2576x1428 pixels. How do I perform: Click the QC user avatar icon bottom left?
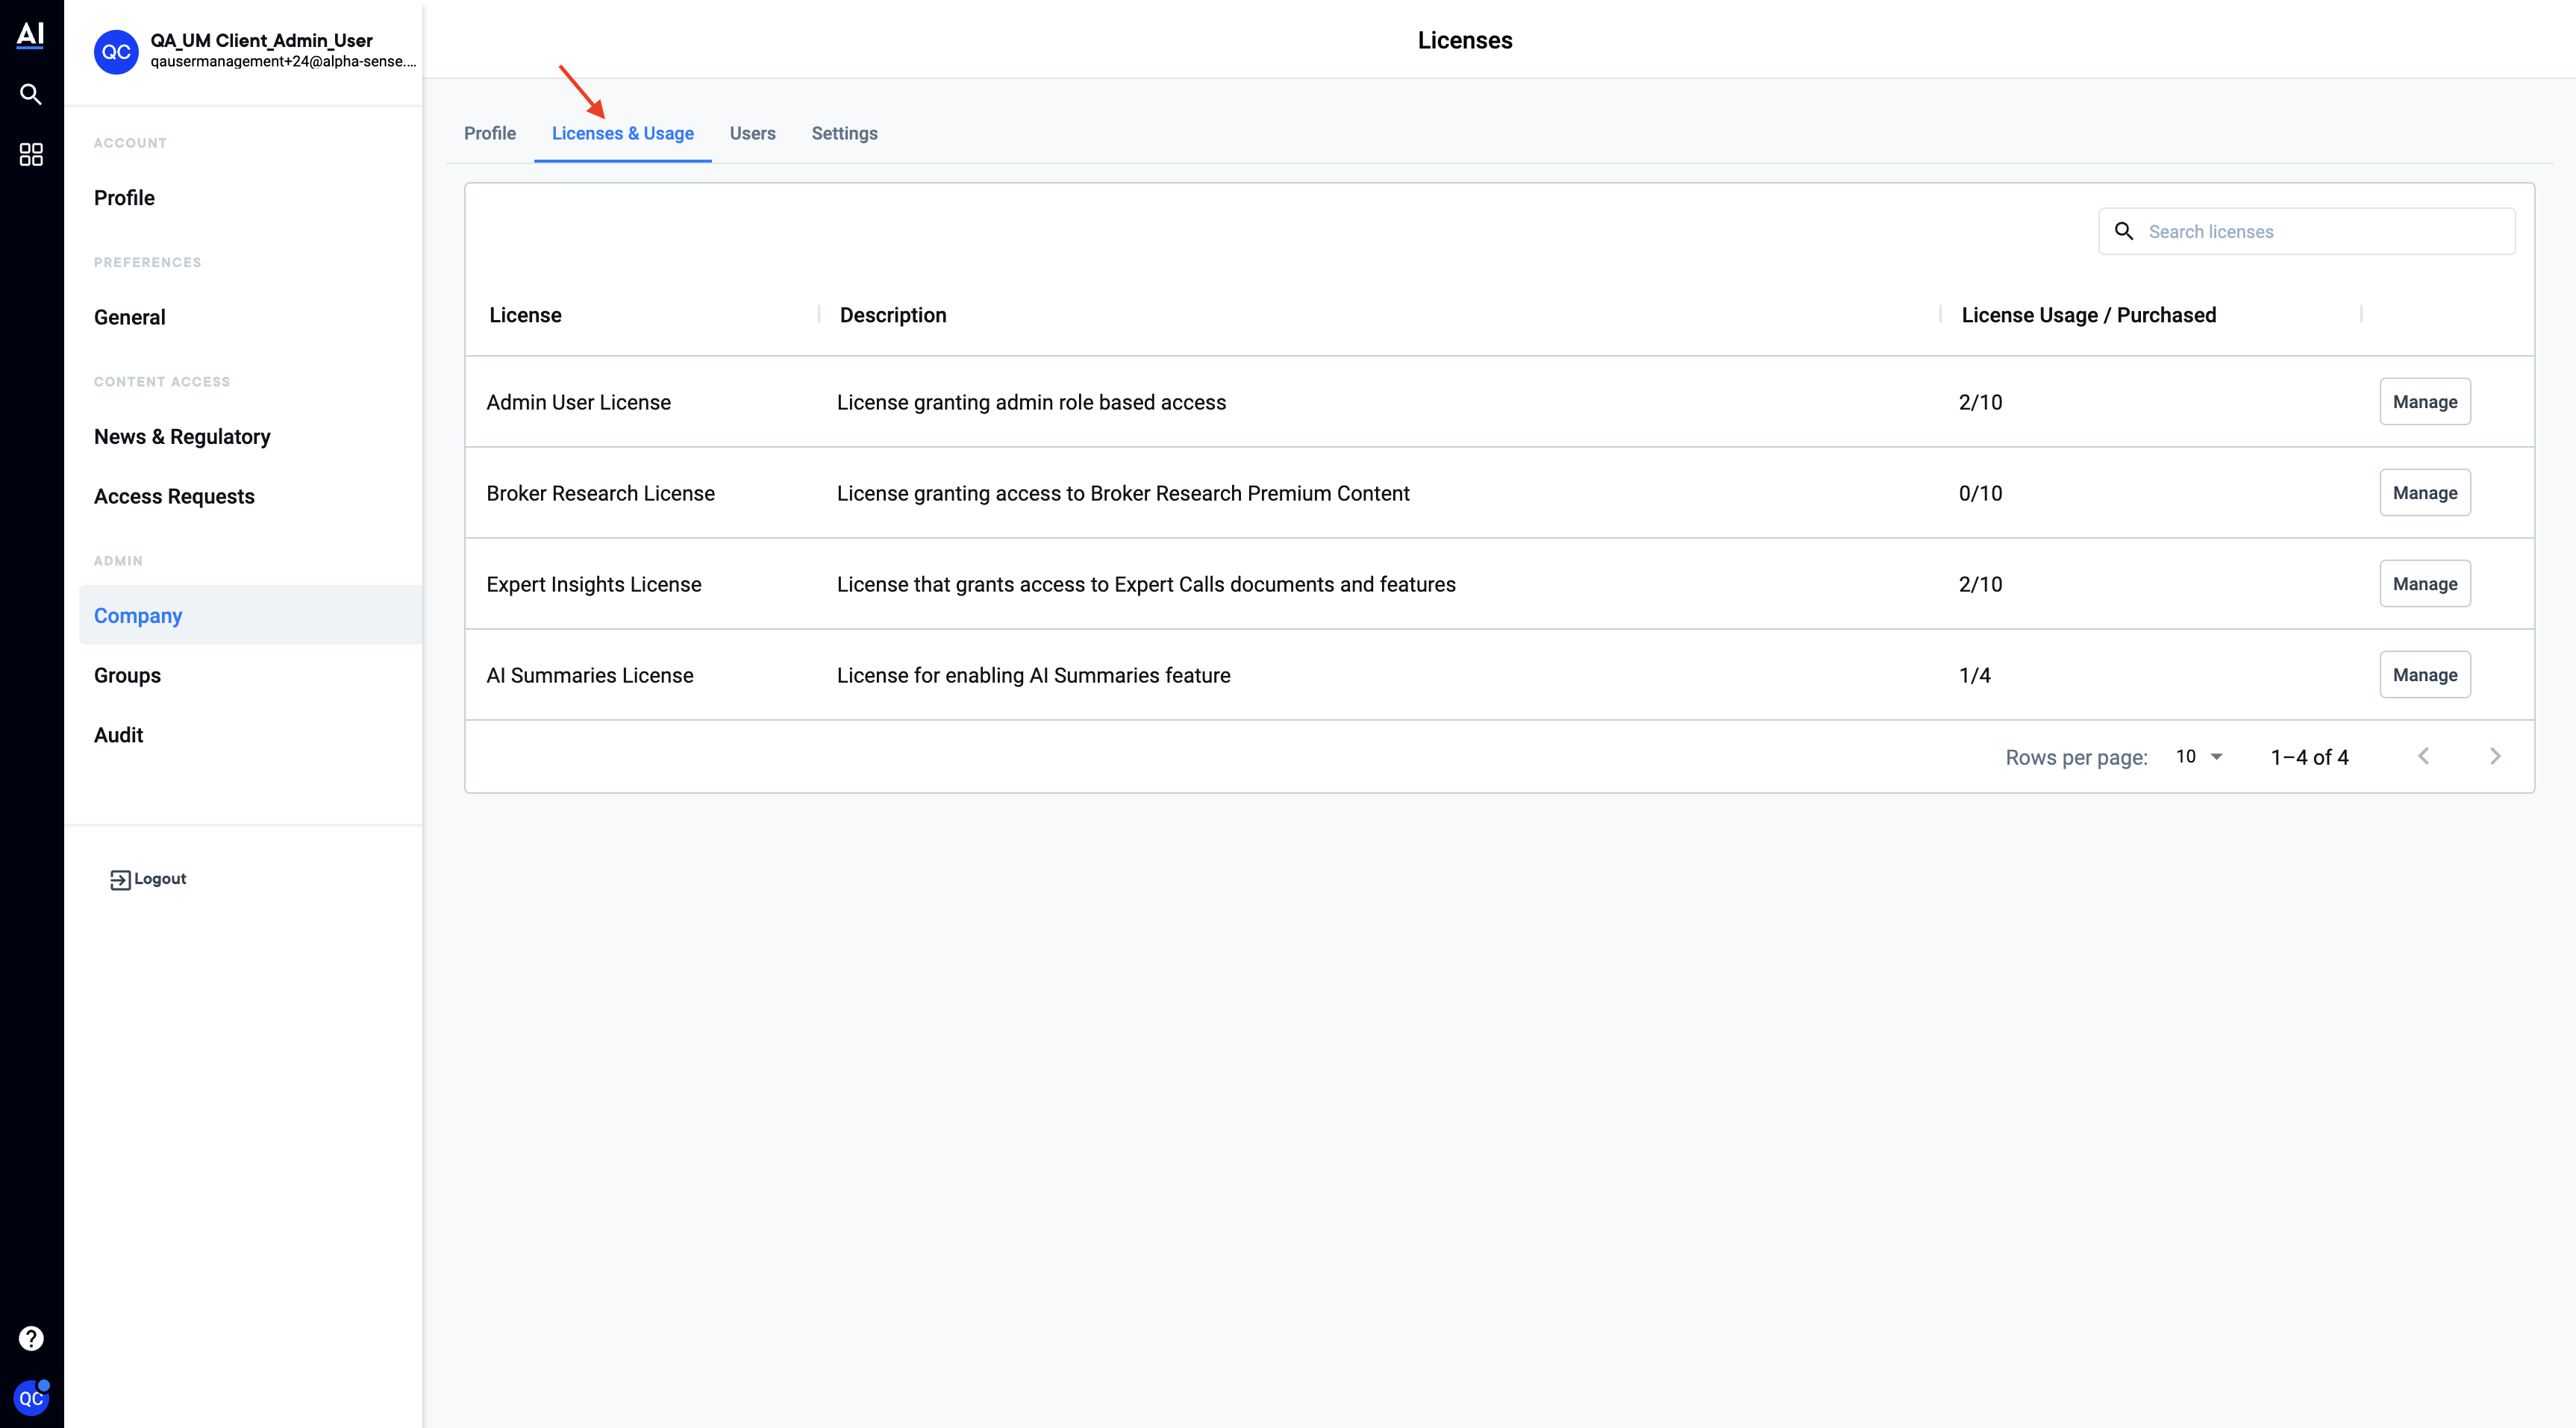(x=31, y=1400)
